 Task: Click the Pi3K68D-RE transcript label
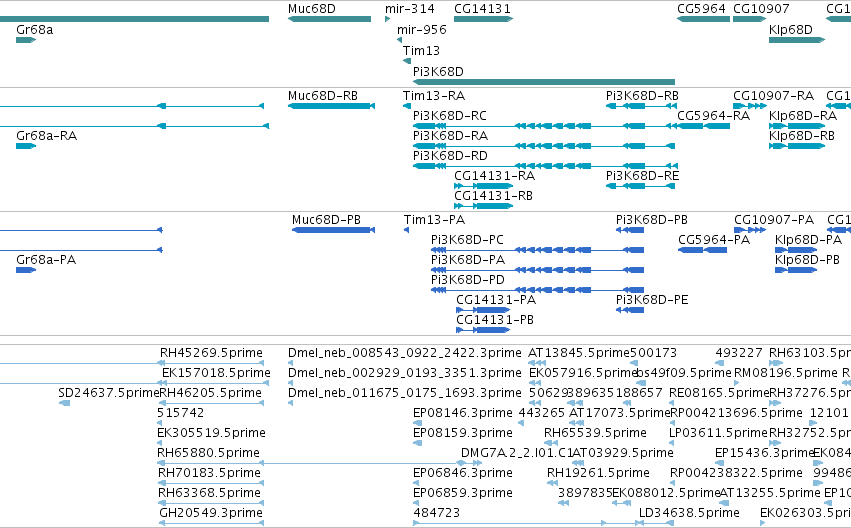click(x=642, y=176)
